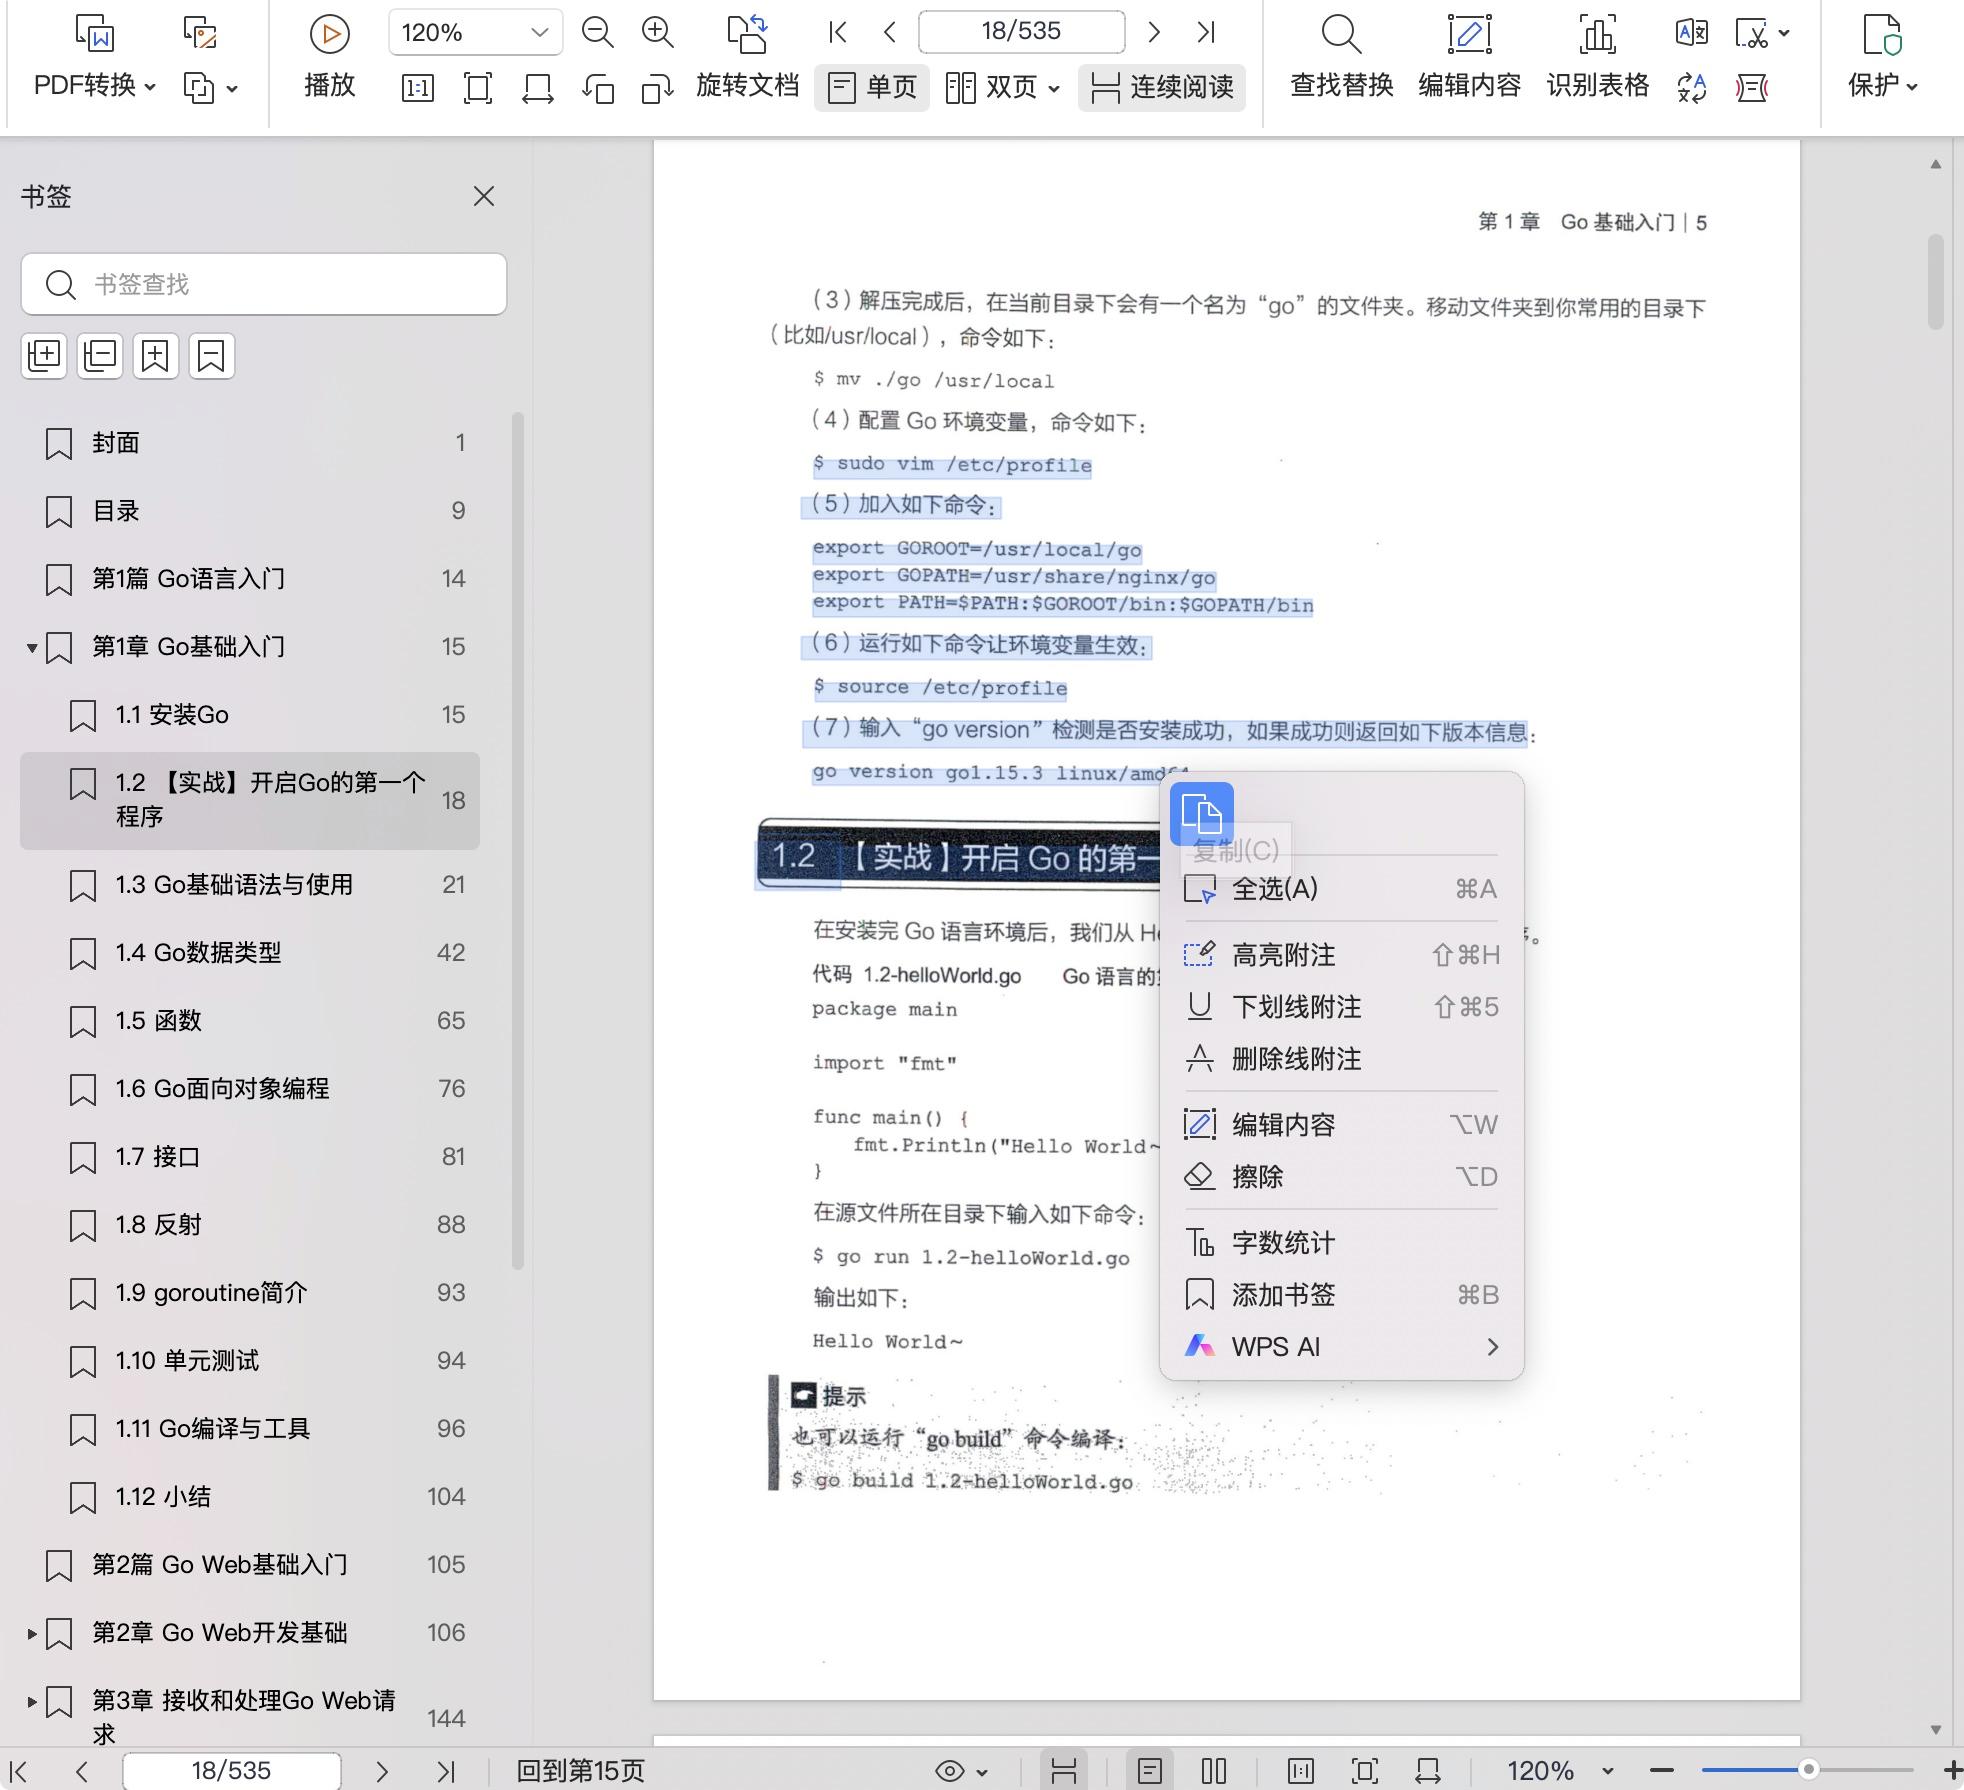Open the screenshot crop tool dropdown
This screenshot has width=1964, height=1790.
(1785, 33)
